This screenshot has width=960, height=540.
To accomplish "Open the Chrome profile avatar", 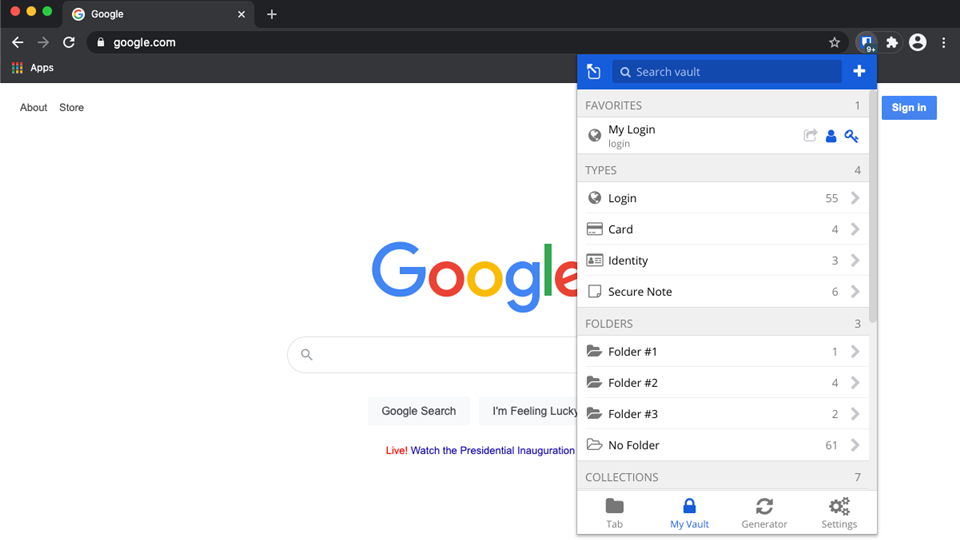I will (x=917, y=42).
